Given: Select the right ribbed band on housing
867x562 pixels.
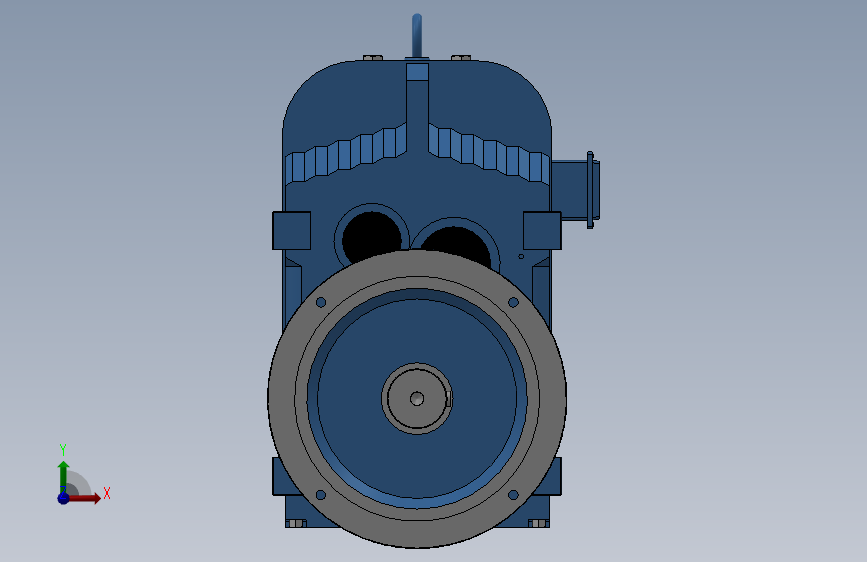Looking at the screenshot, I should (489, 154).
